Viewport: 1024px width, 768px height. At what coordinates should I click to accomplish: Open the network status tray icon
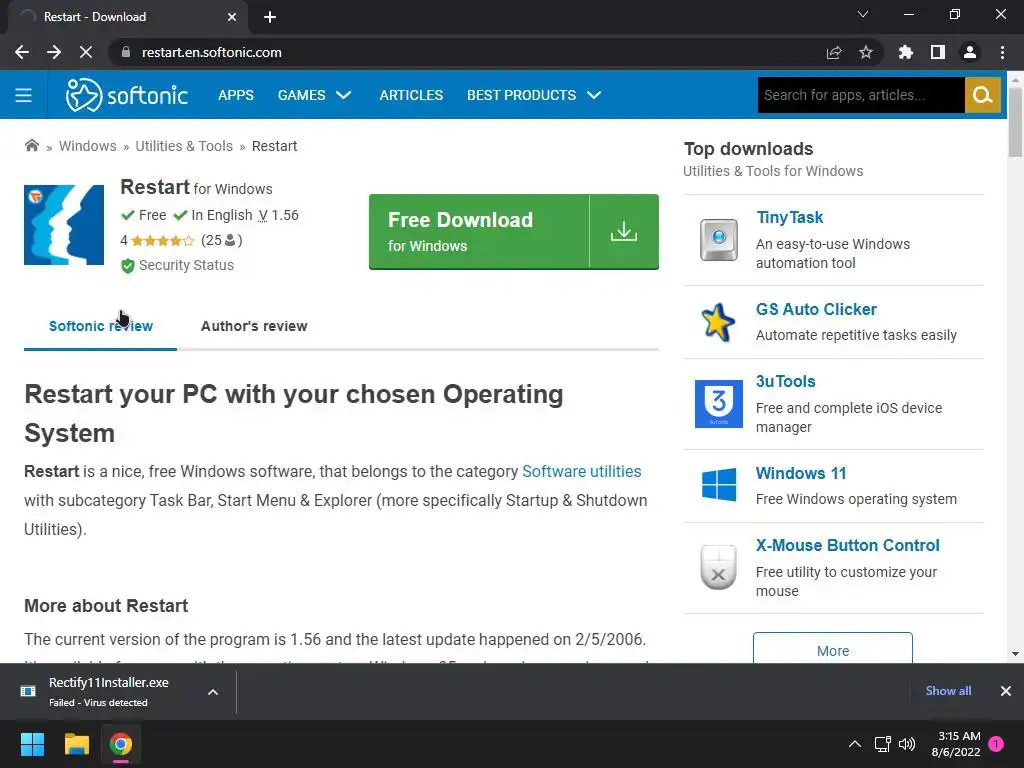pos(882,744)
